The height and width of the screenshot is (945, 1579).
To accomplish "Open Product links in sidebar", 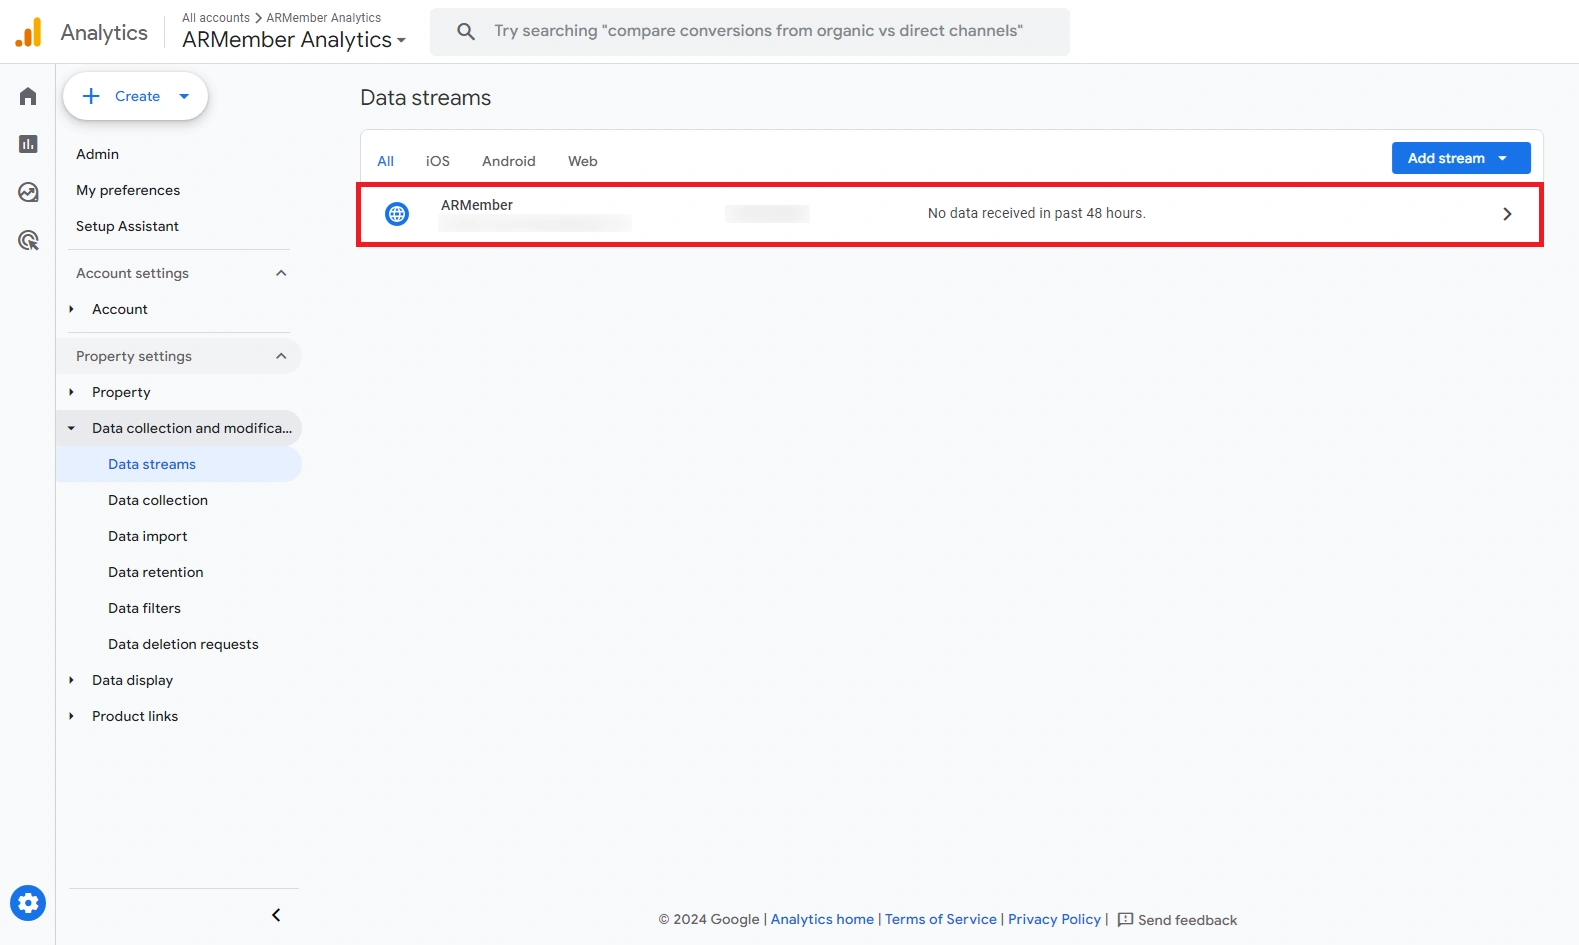I will (x=135, y=716).
